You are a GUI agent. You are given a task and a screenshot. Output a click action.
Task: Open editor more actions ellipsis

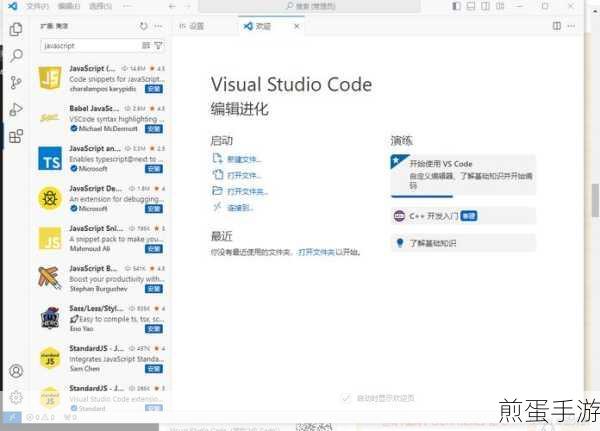(x=571, y=26)
